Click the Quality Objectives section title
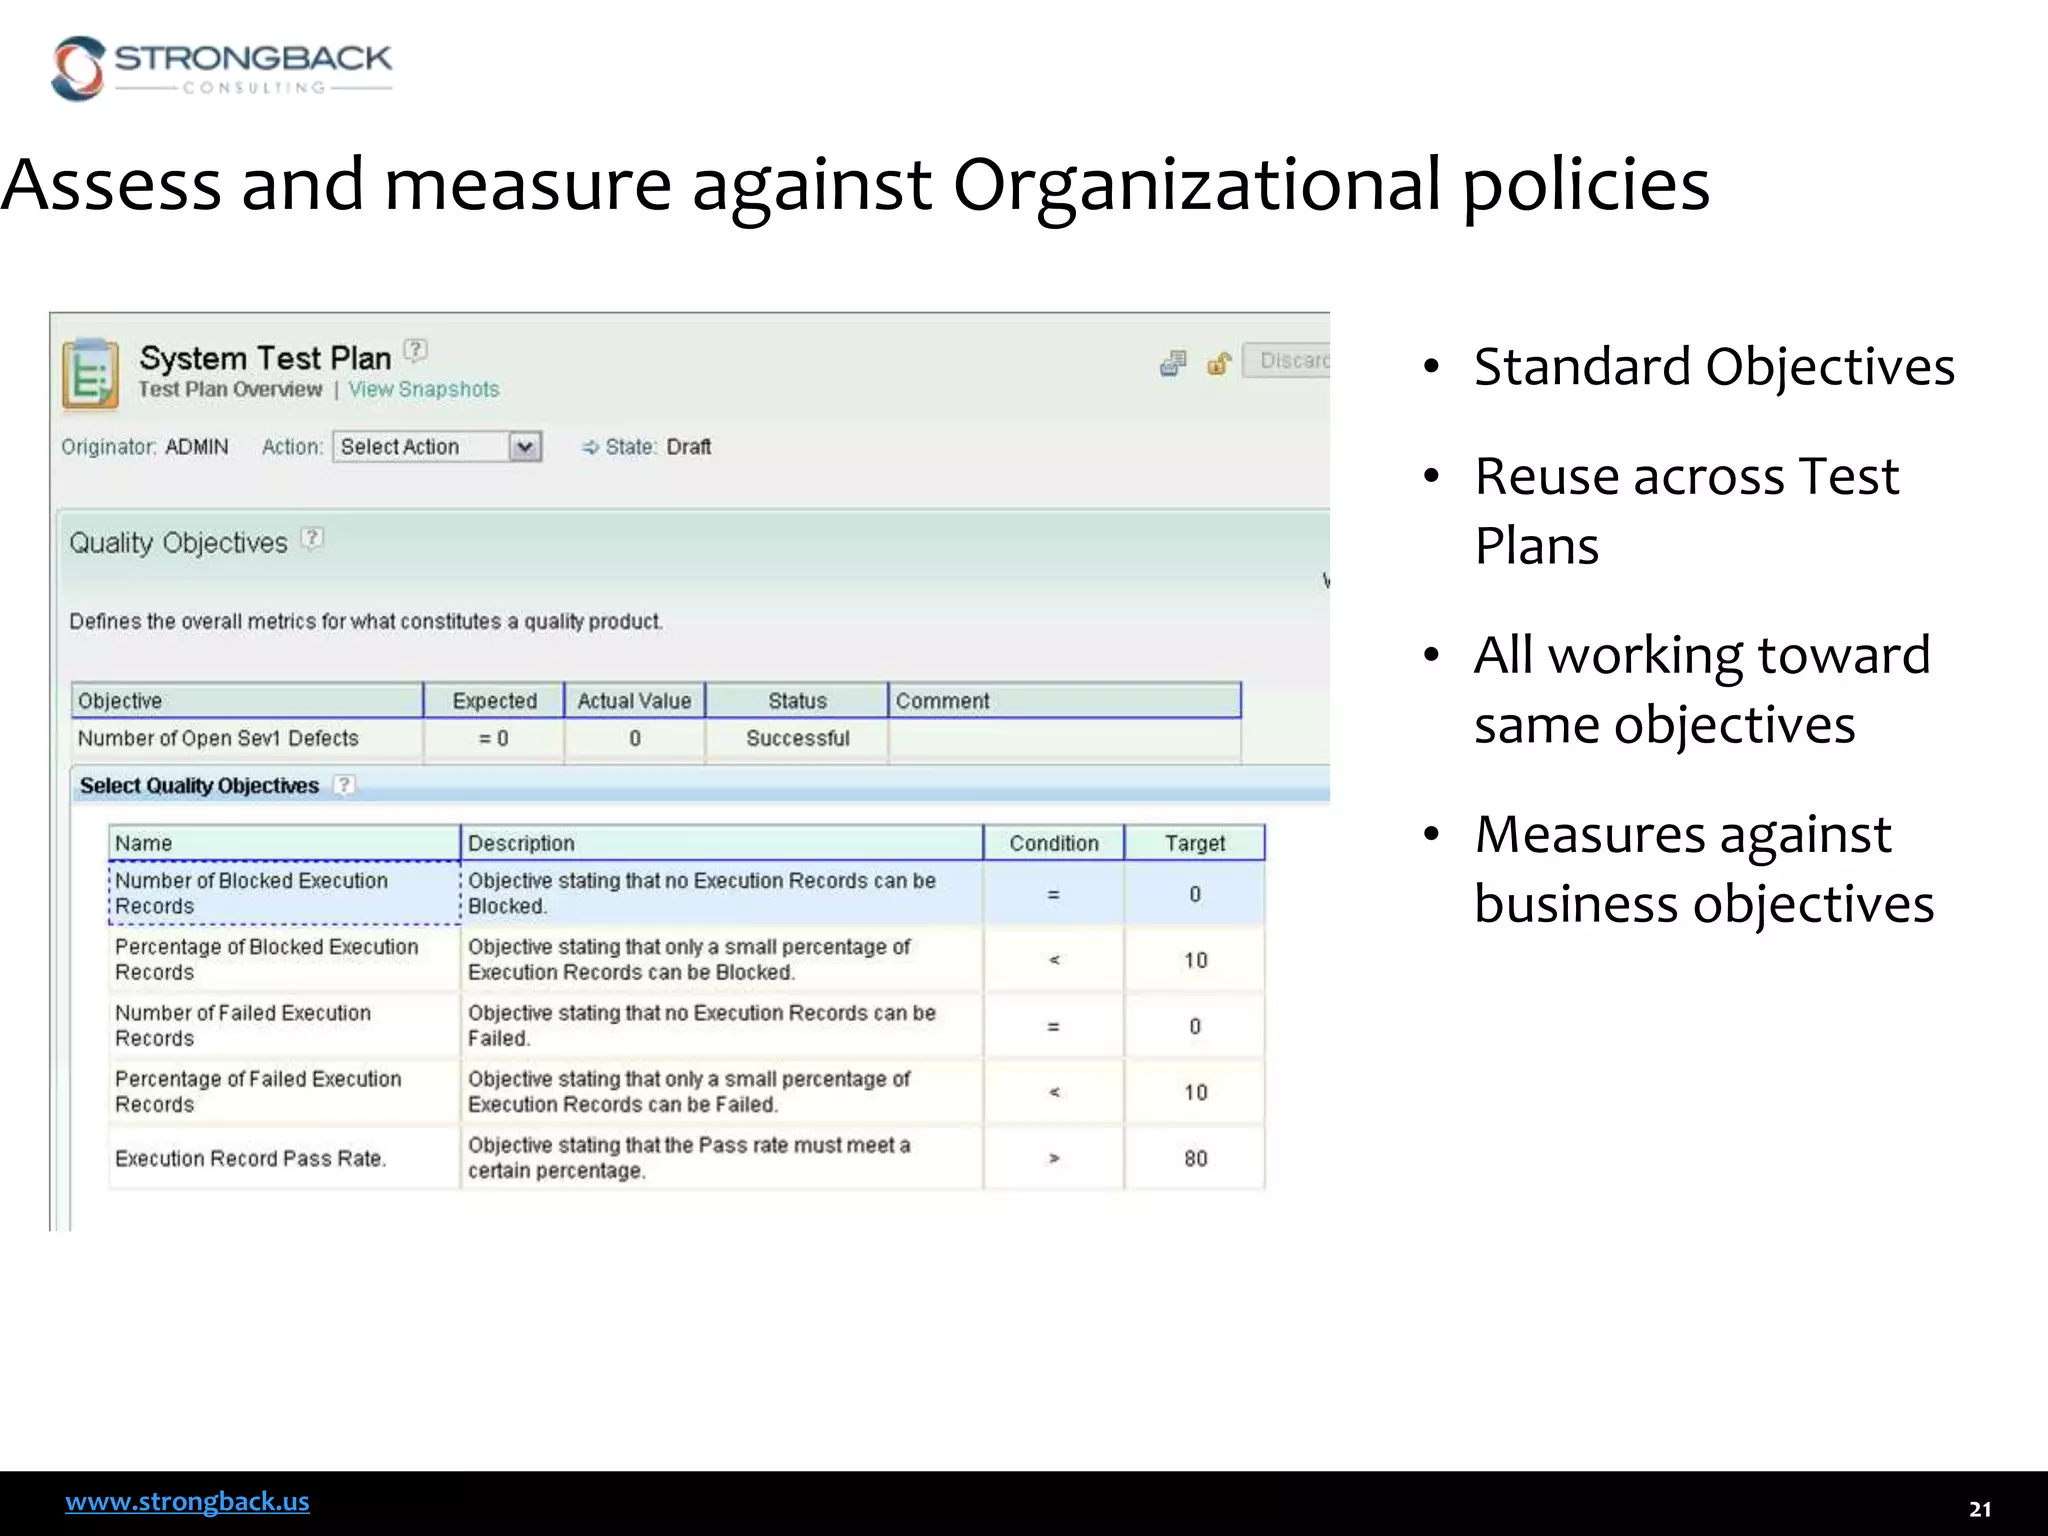Screen dimensions: 2048x1536 click(x=178, y=543)
